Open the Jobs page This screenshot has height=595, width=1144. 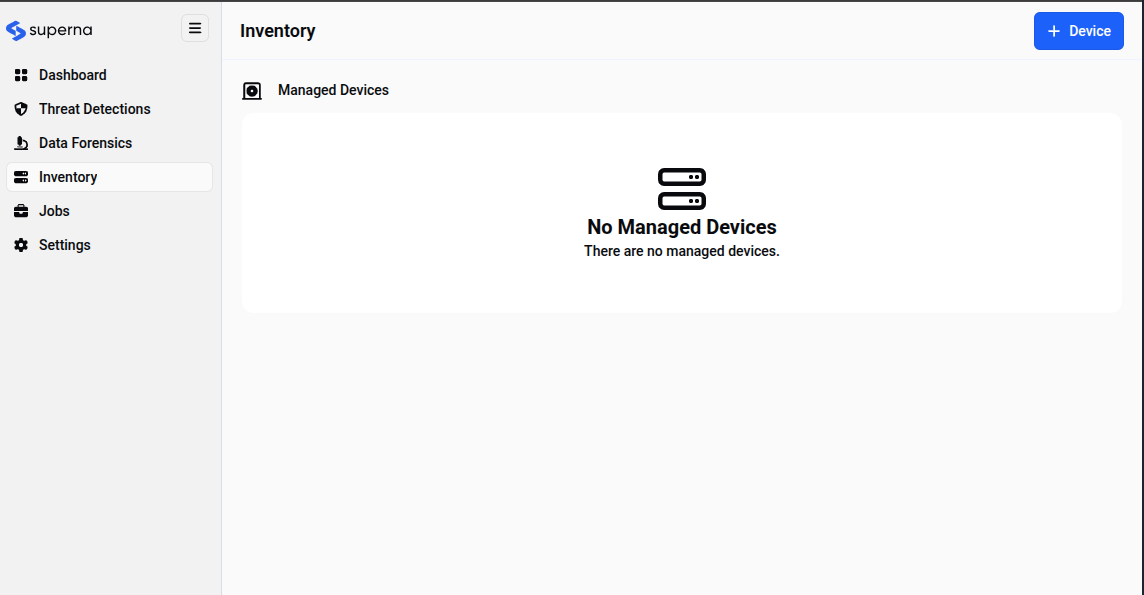click(54, 211)
